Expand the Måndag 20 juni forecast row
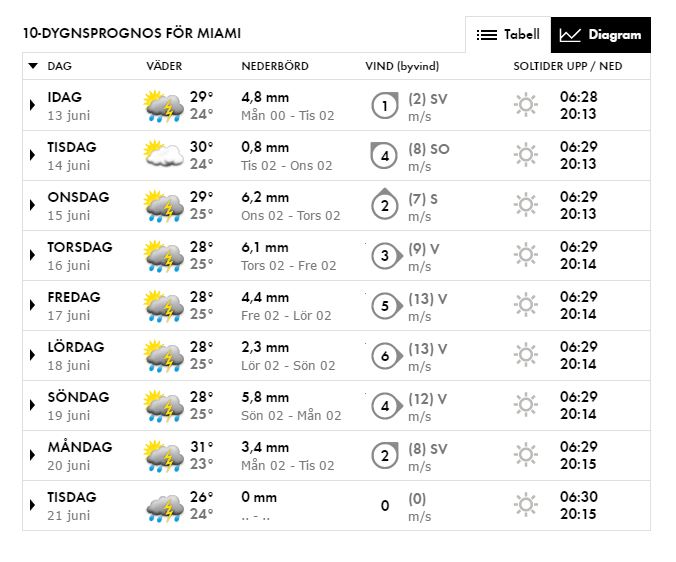This screenshot has height=562, width=676. click(x=33, y=455)
